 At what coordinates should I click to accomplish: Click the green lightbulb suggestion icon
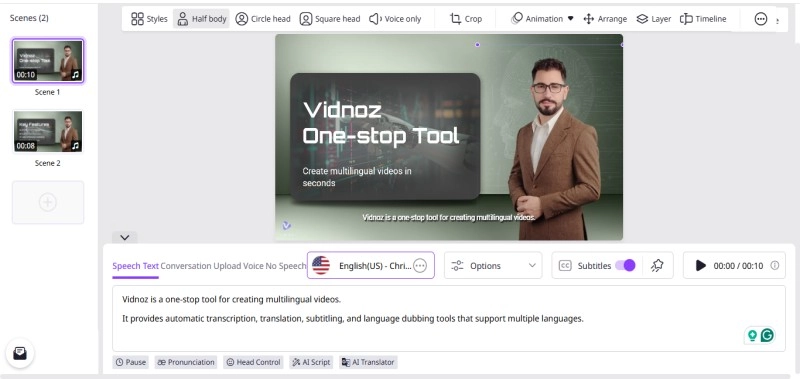pyautogui.click(x=752, y=335)
